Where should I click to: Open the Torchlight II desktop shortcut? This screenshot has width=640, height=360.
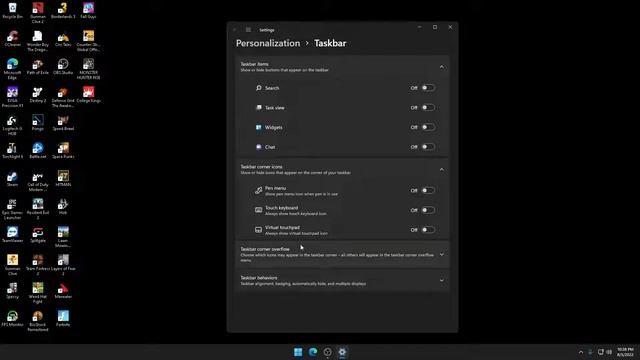[12, 151]
